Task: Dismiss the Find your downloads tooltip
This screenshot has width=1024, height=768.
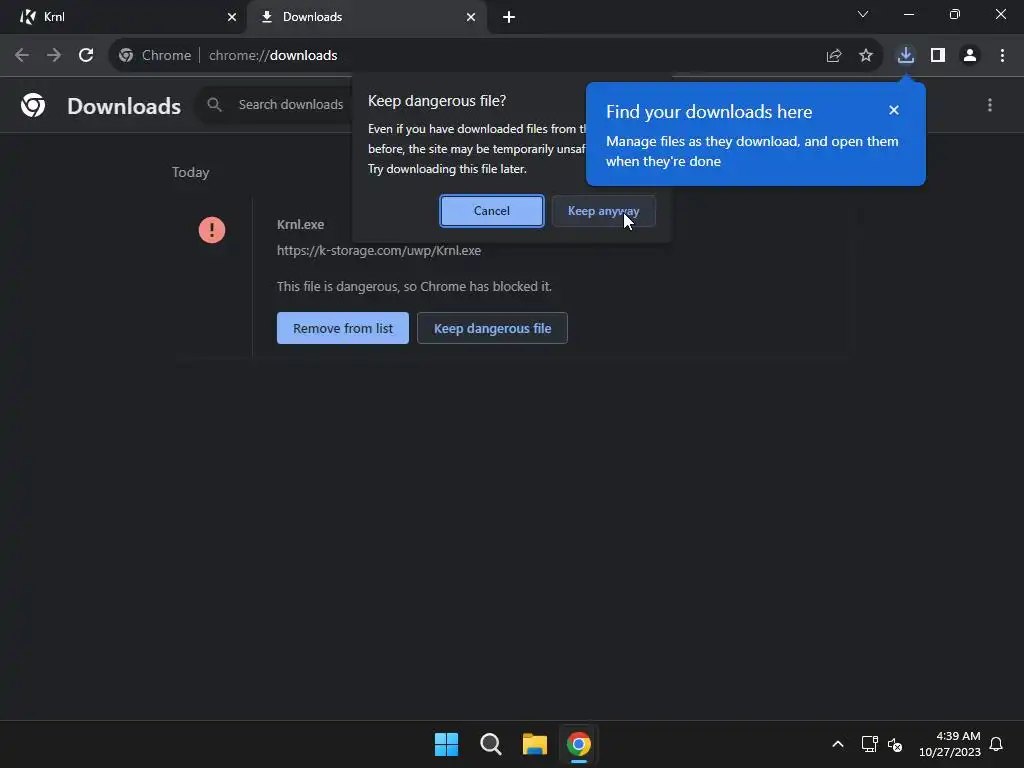Action: [x=893, y=110]
